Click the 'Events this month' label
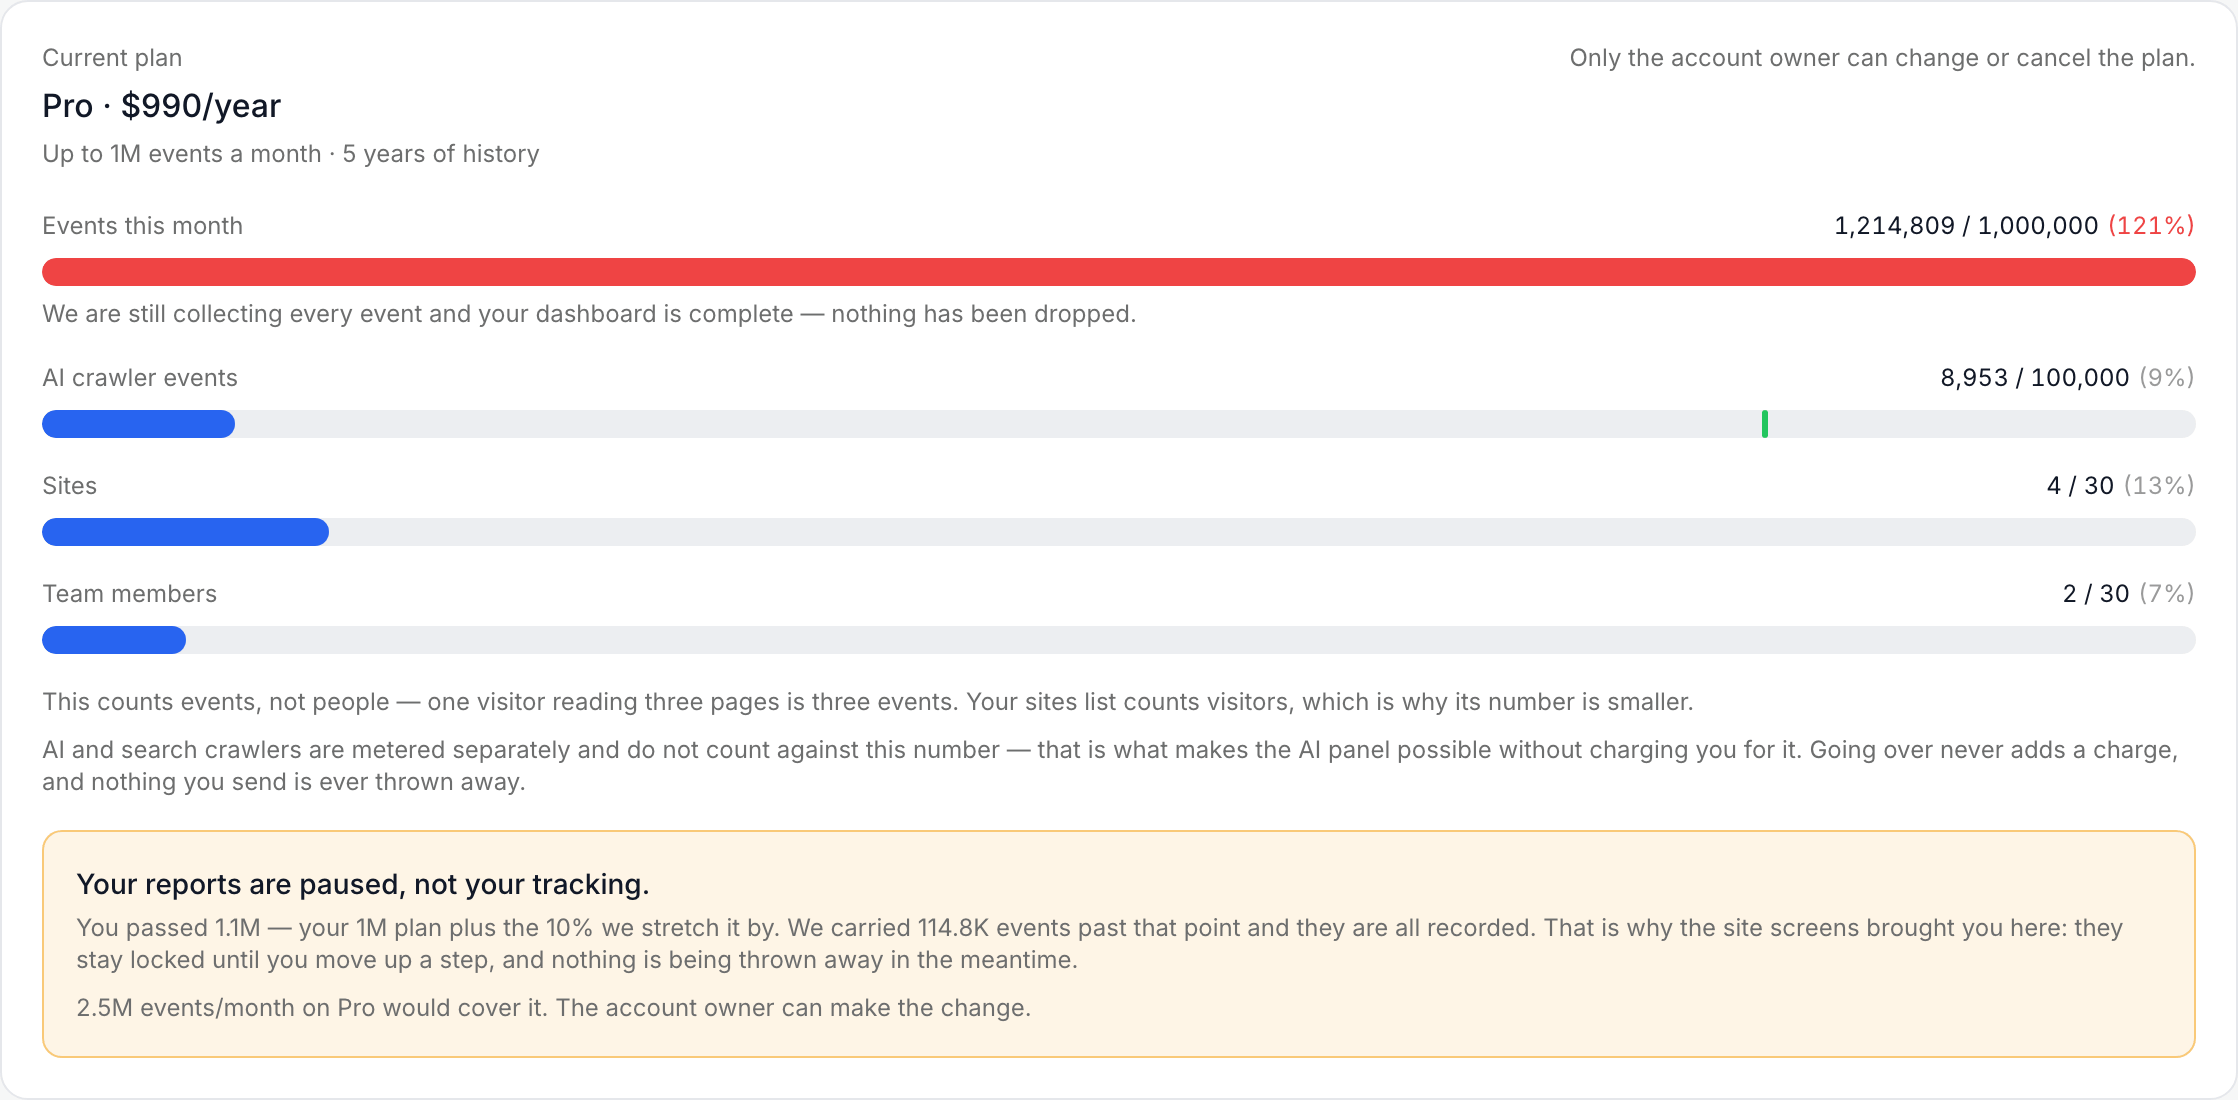The height and width of the screenshot is (1100, 2238). click(142, 226)
